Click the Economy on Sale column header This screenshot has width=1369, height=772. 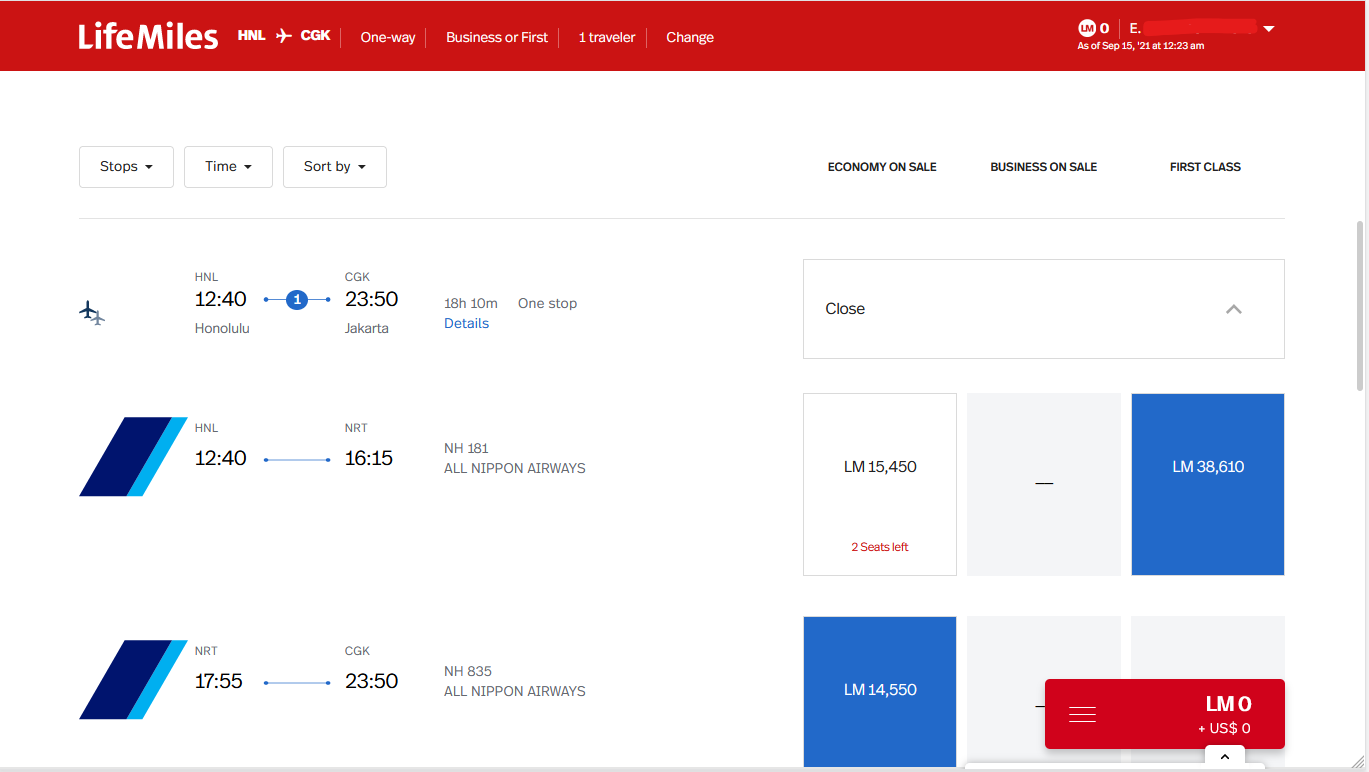click(882, 167)
